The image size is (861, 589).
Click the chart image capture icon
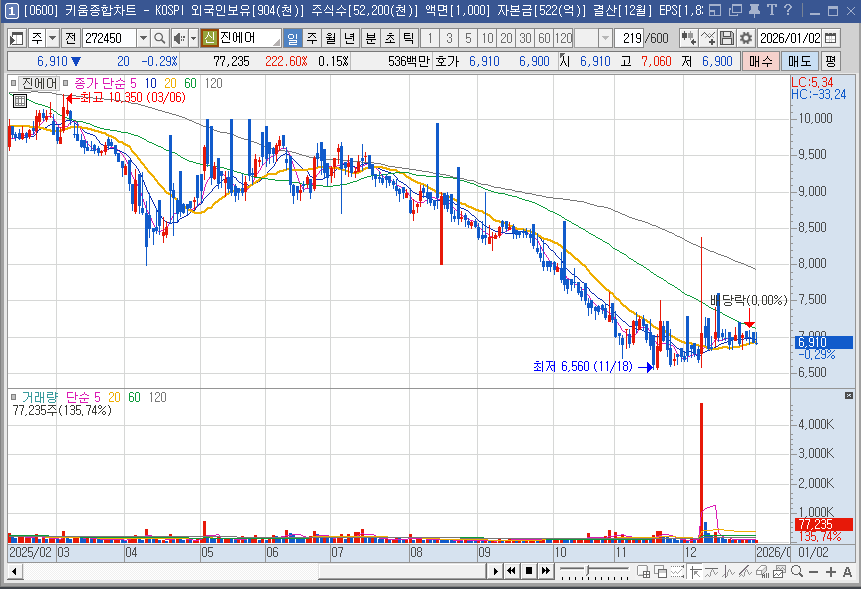(x=780, y=571)
